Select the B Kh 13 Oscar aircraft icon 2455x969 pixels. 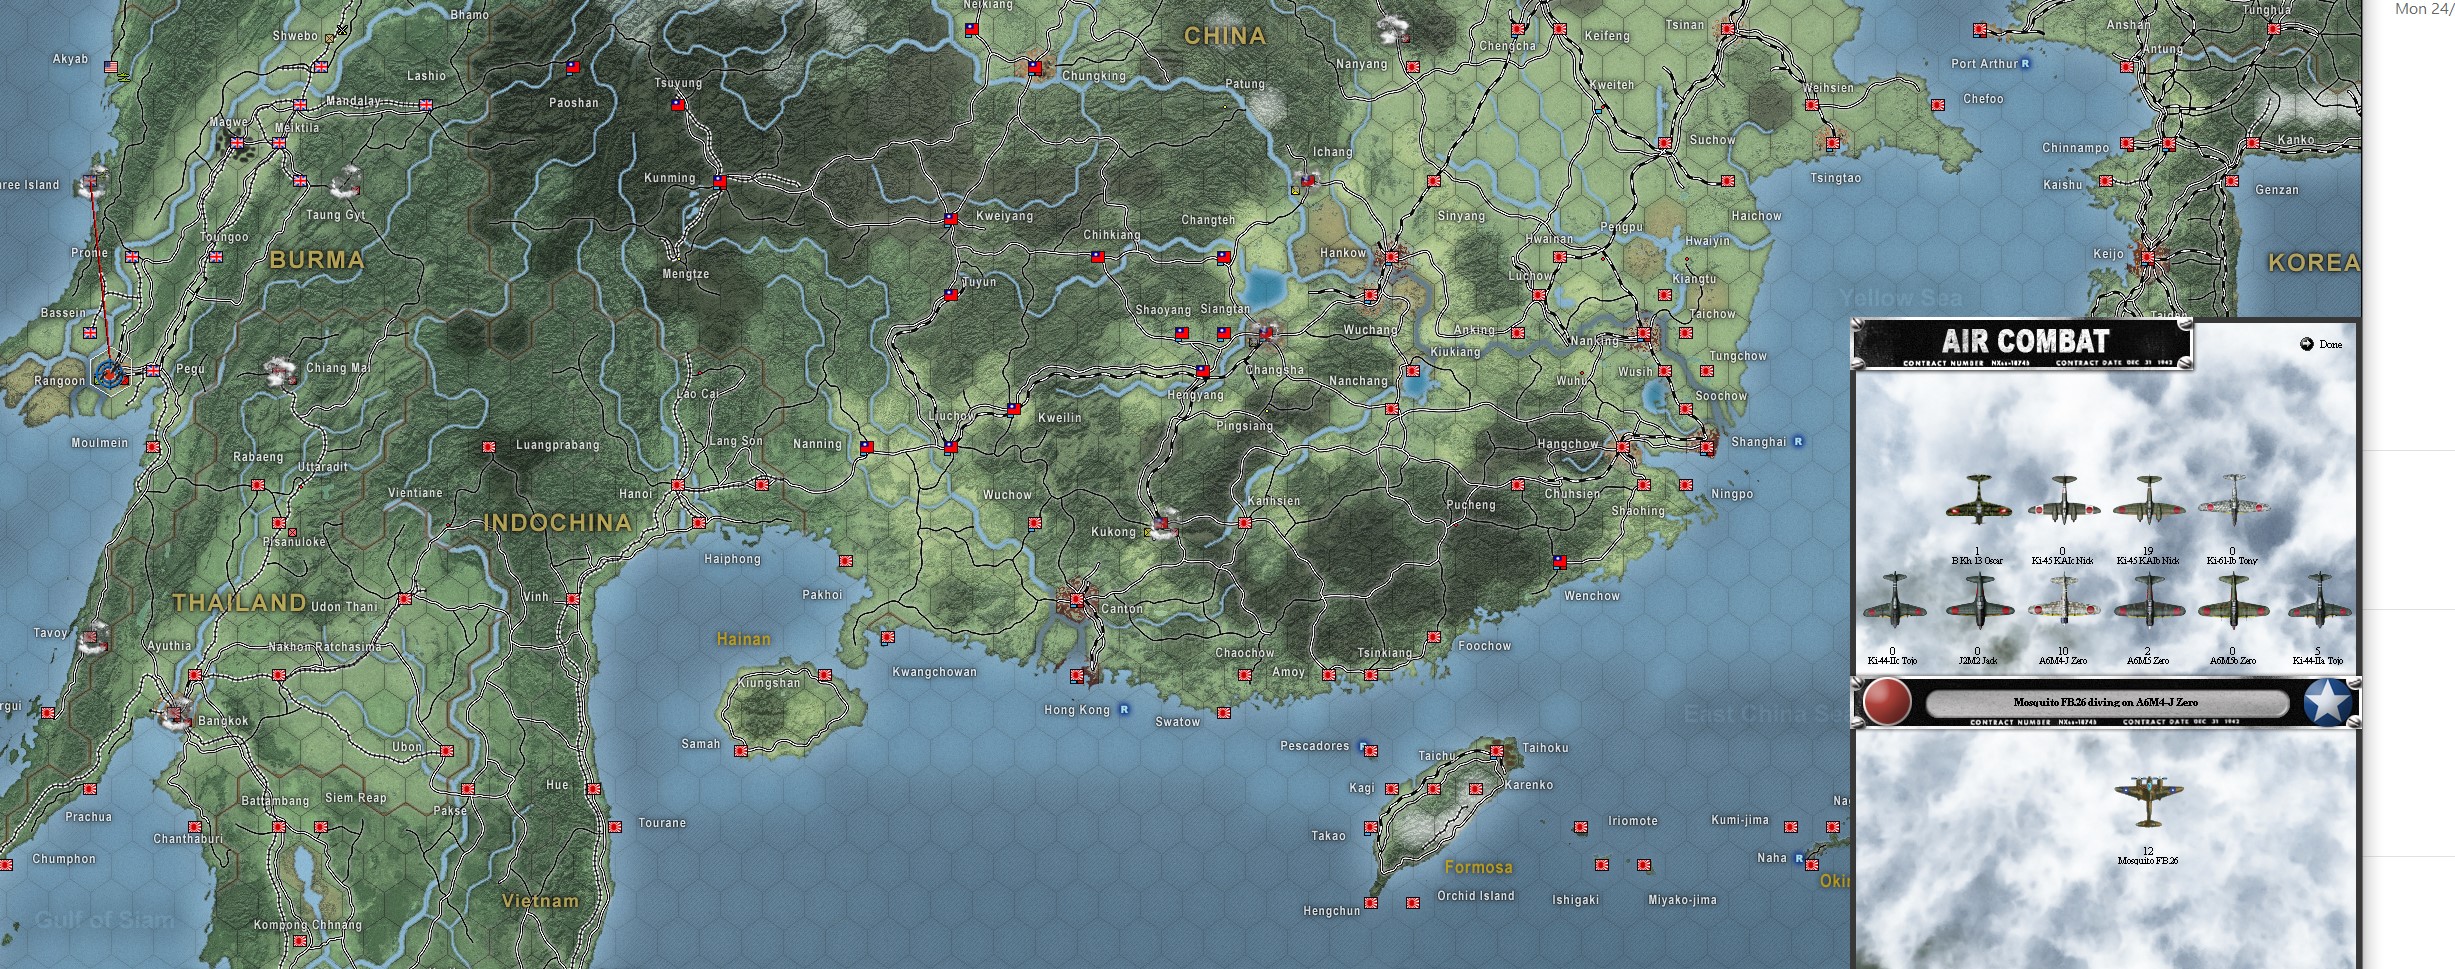click(1978, 499)
